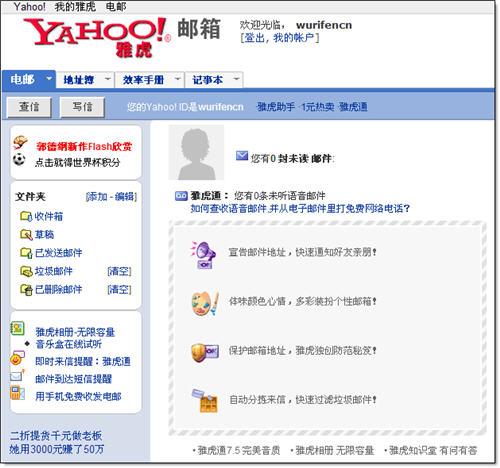Click the auto-sort mailbox icon
The width and height of the screenshot is (500, 468).
tap(205, 401)
